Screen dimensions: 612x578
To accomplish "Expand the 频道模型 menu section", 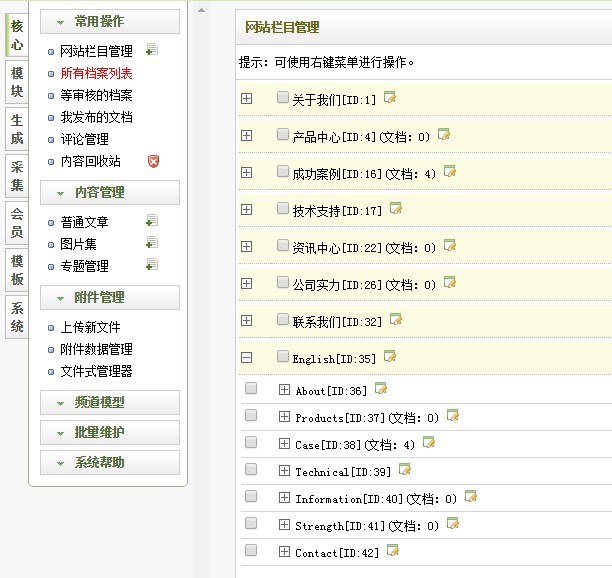I will [x=110, y=402].
